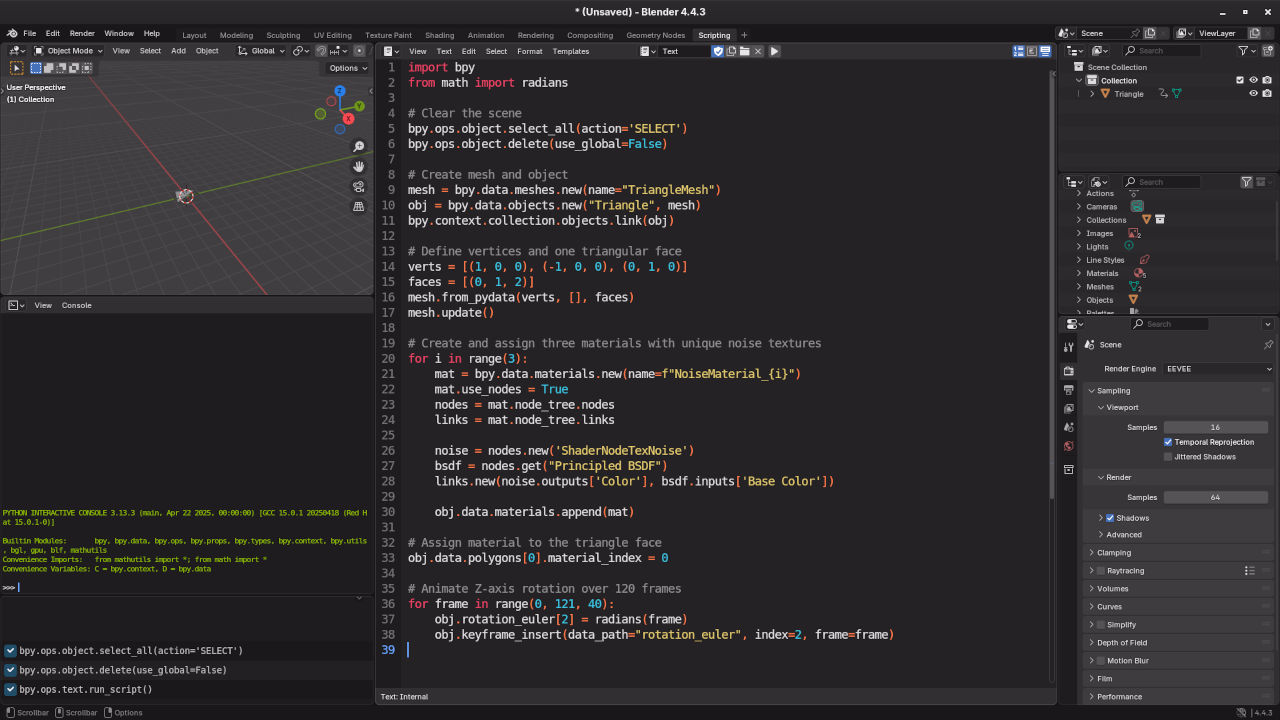Open the Render Engine EEVEE dropdown

(1218, 369)
